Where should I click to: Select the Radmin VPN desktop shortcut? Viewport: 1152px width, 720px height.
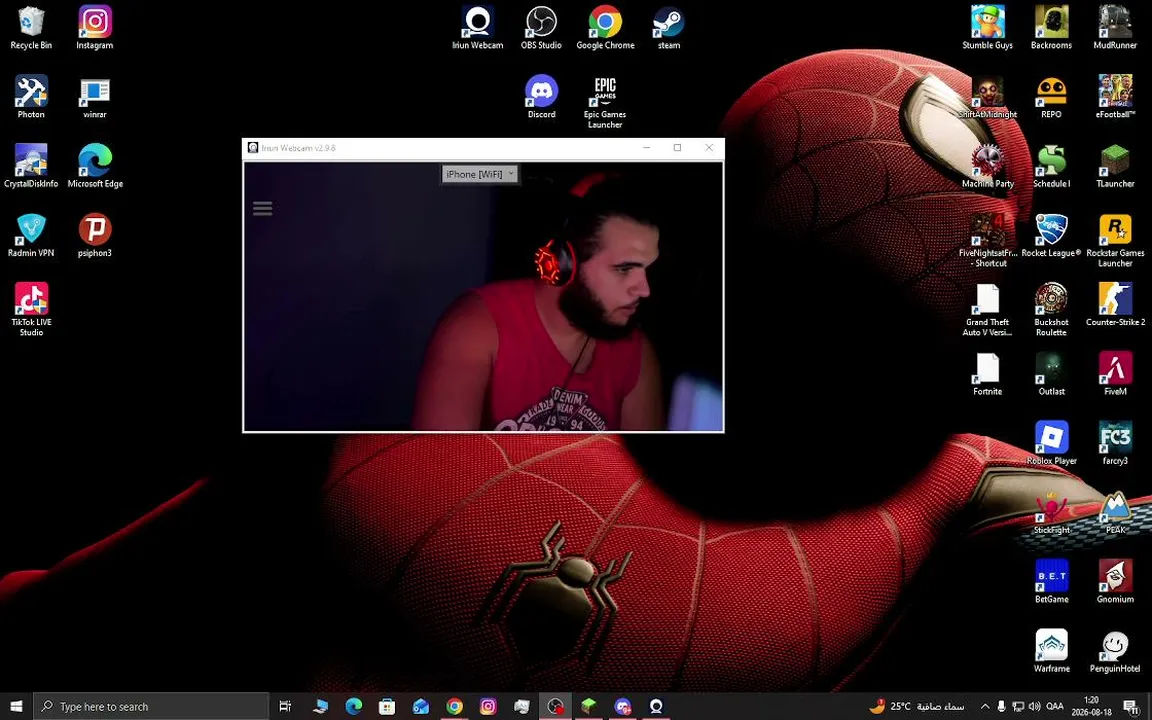pos(31,235)
